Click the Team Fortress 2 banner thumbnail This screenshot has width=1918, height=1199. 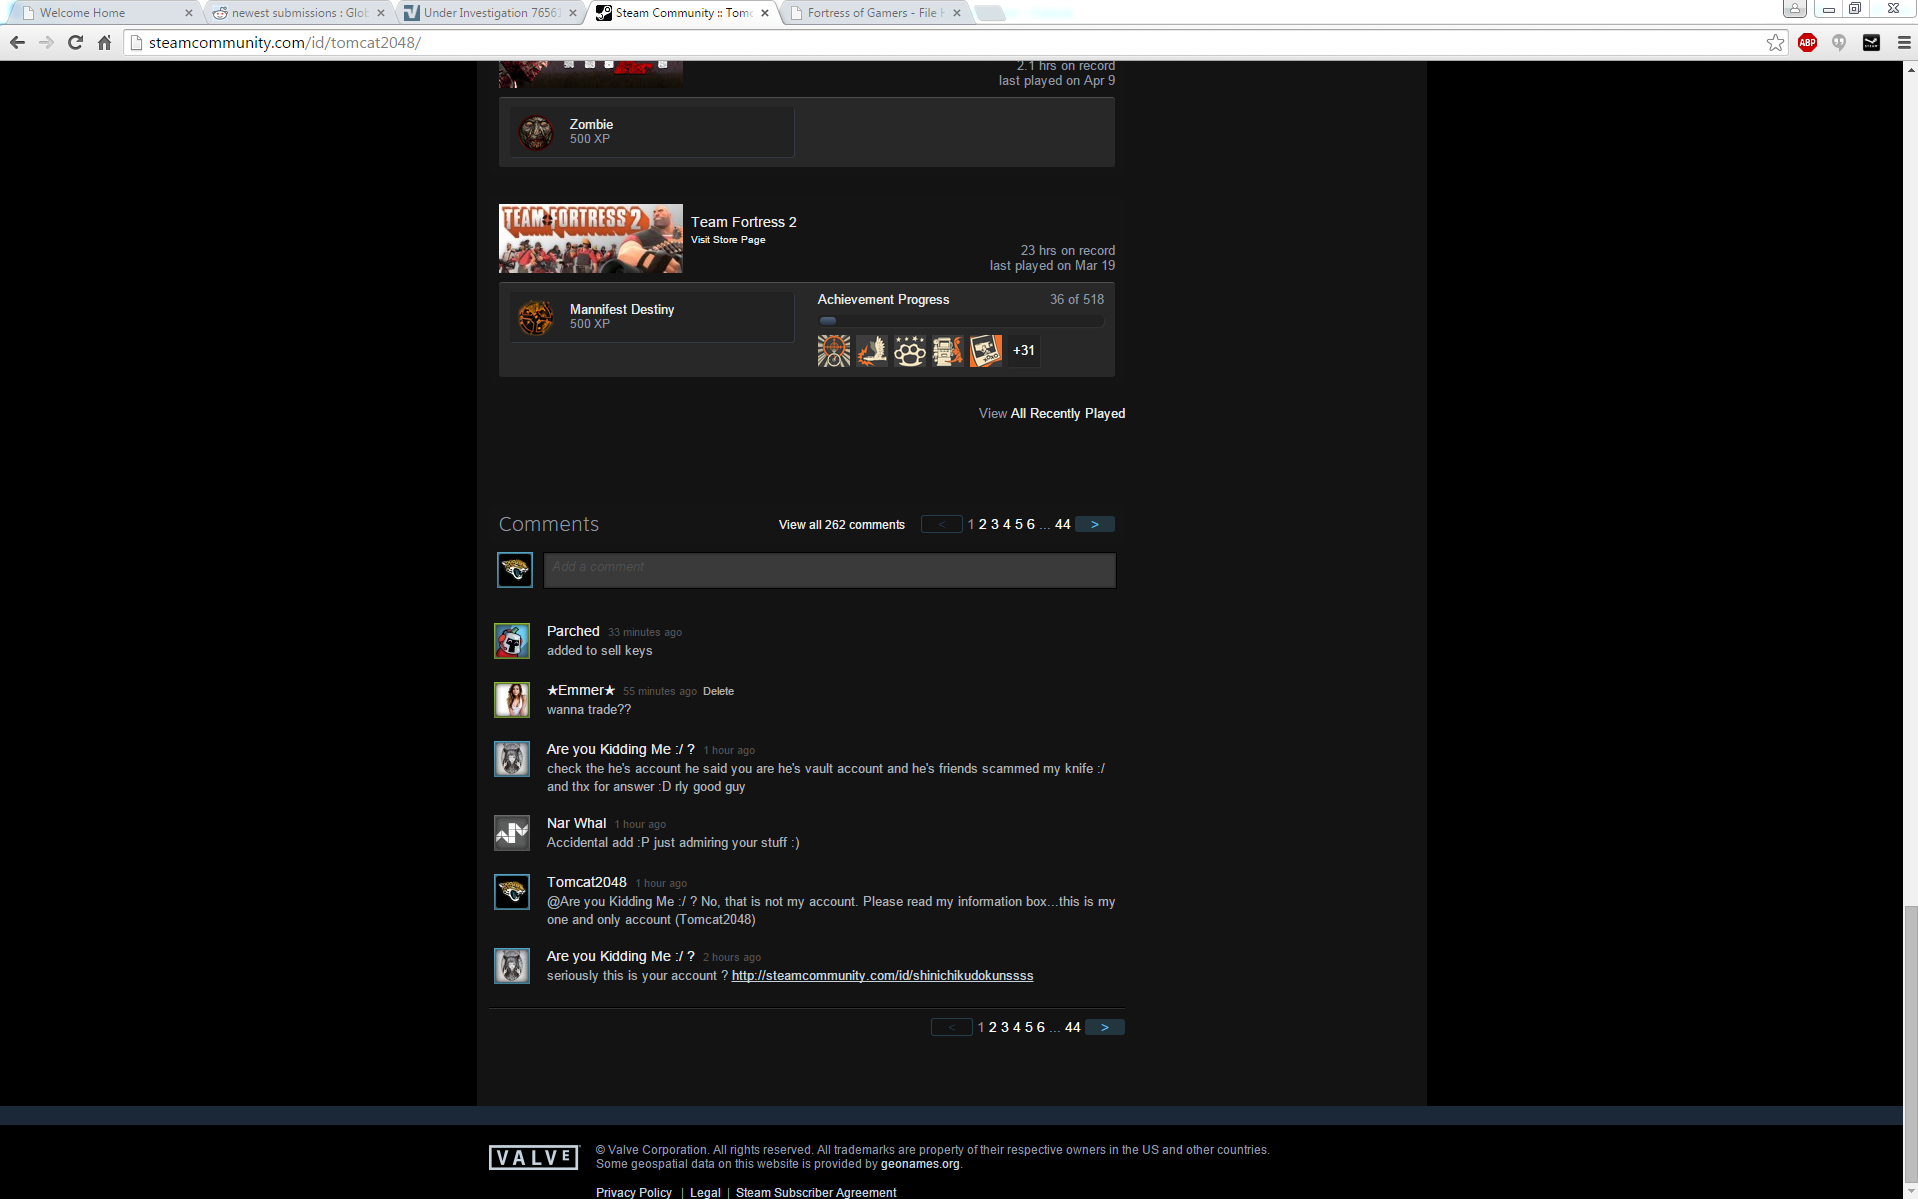[590, 239]
